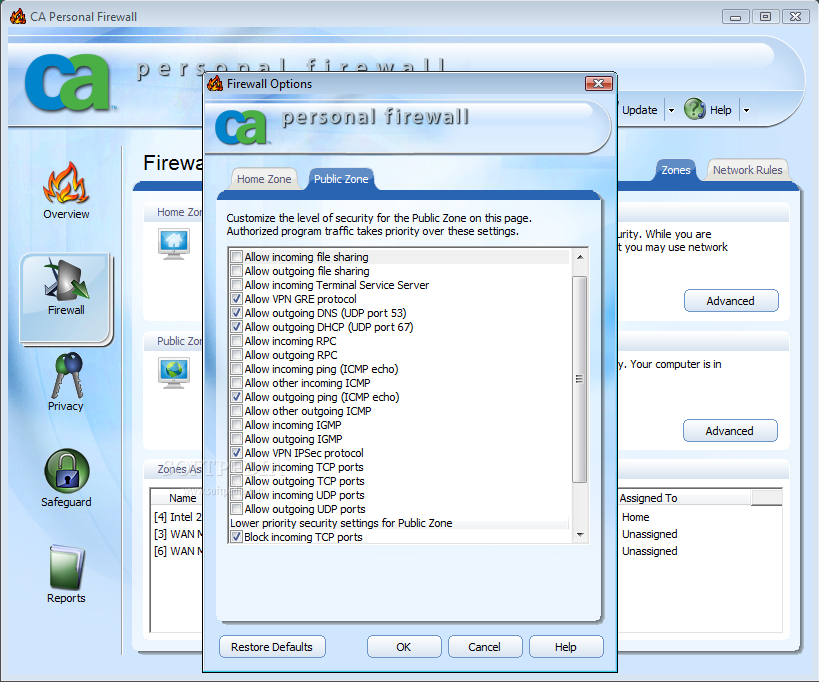Click the options list scroll up arrow
The height and width of the screenshot is (682, 819).
coord(580,257)
